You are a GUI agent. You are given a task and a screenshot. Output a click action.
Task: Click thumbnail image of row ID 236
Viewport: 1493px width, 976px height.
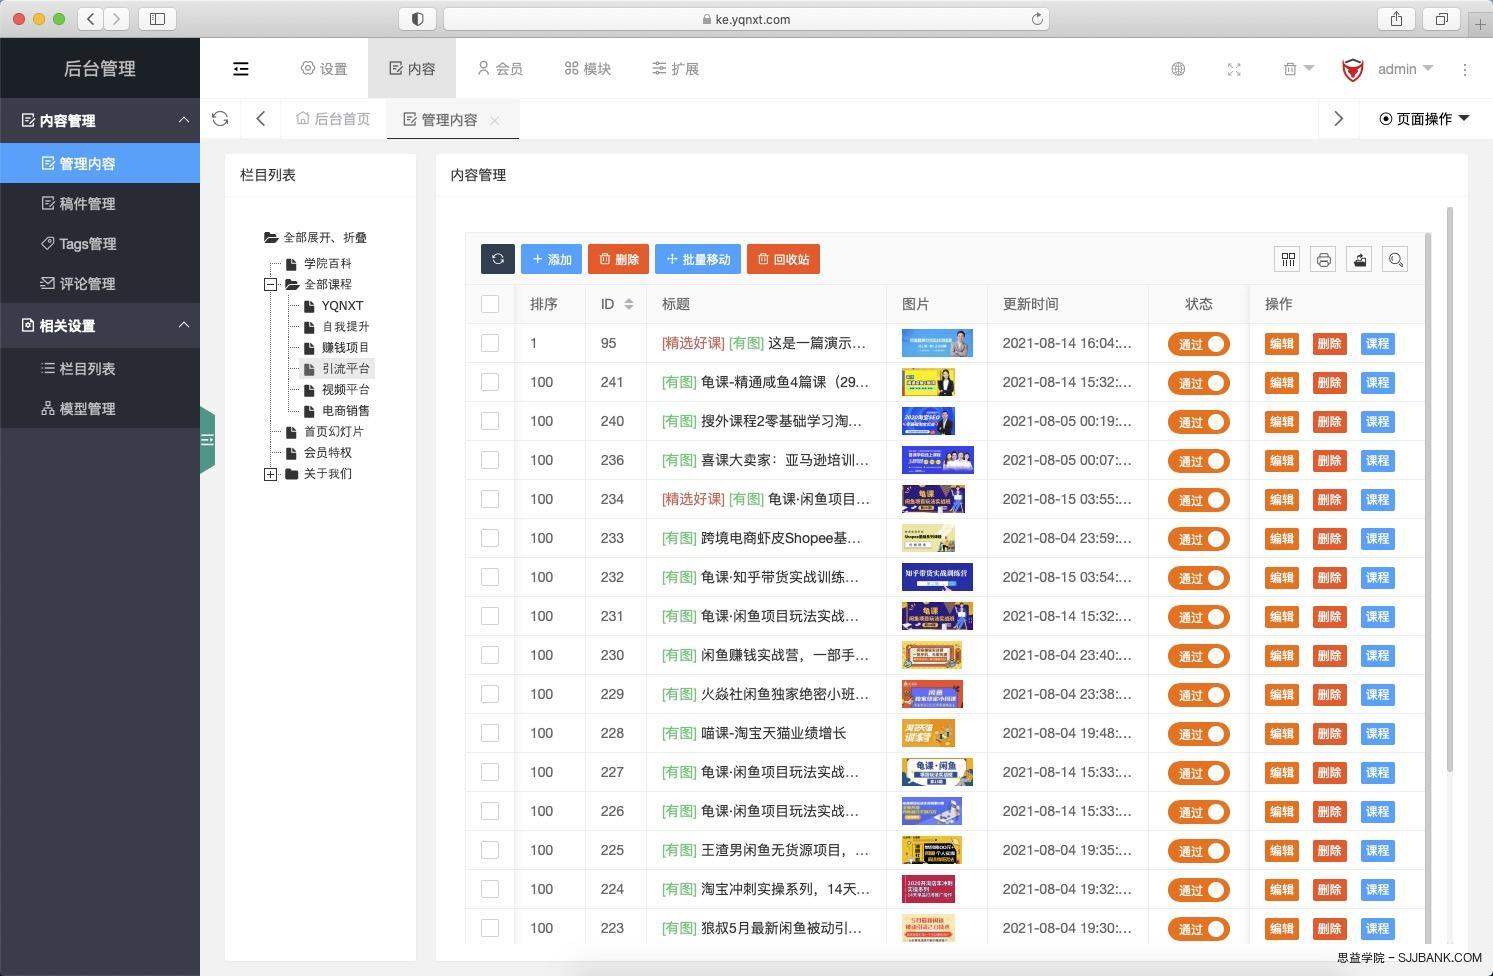937,460
